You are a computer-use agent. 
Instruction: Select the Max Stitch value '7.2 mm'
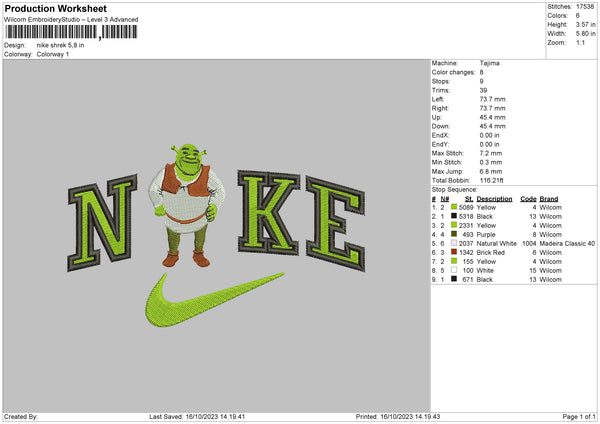(491, 153)
